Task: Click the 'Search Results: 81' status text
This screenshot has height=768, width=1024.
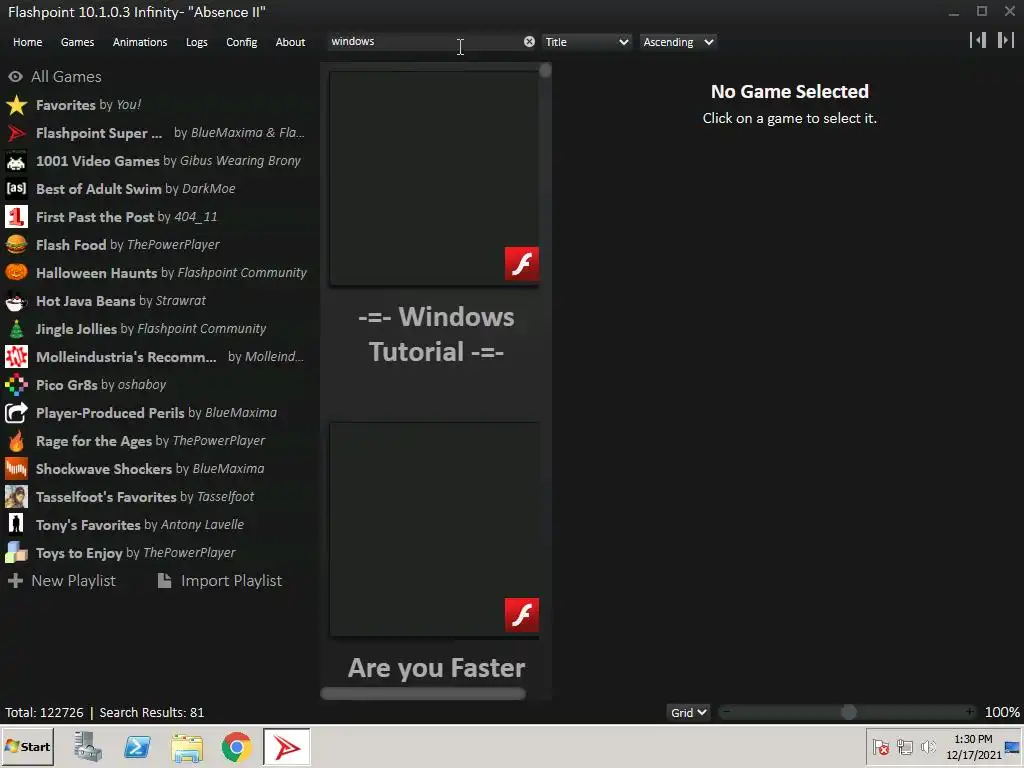Action: pyautogui.click(x=152, y=712)
